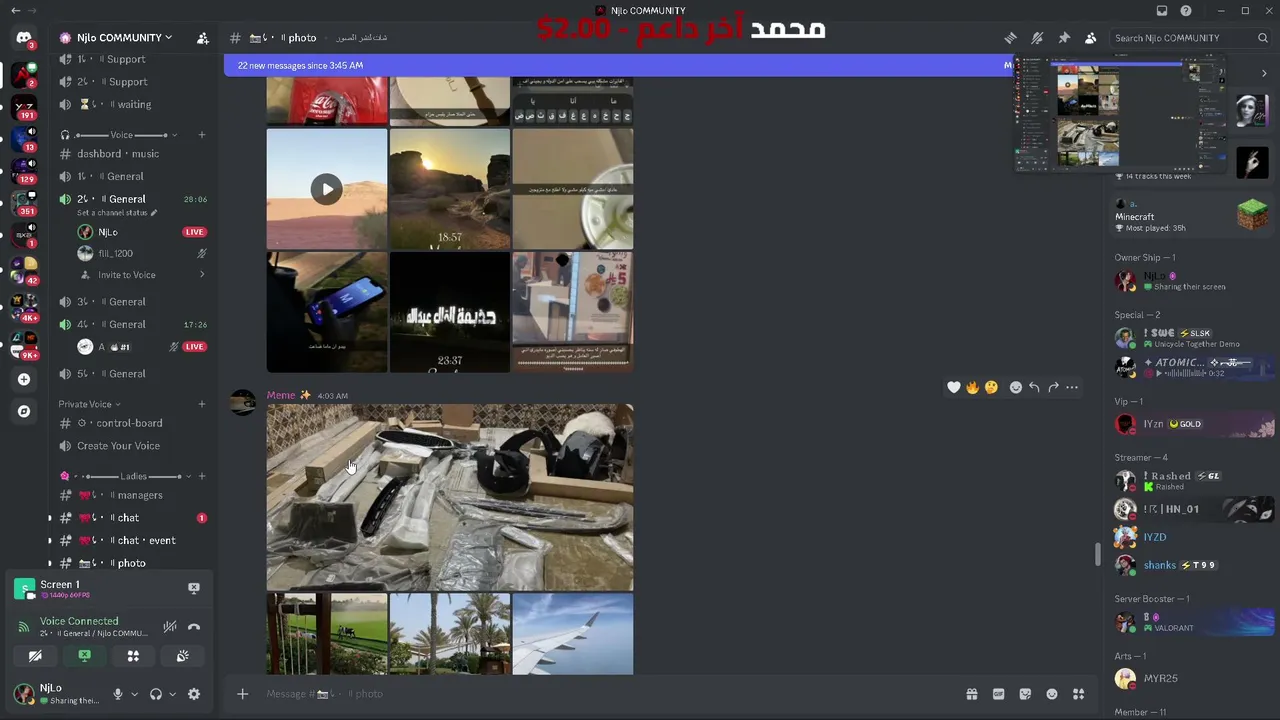
Task: Open headphone output options arrow
Action: [x=172, y=694]
